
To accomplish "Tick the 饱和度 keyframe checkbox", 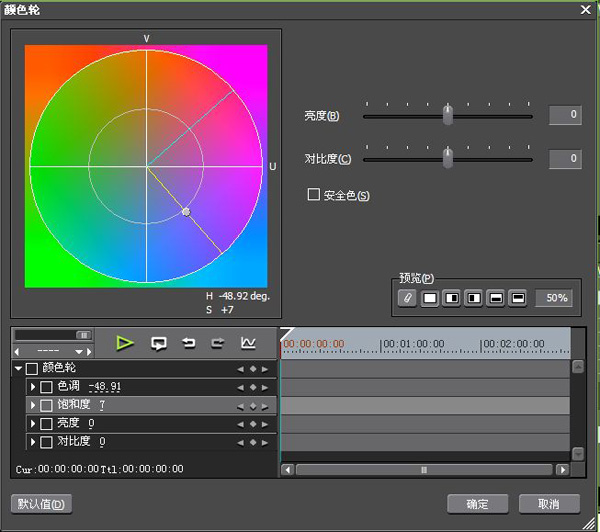I will (x=46, y=405).
